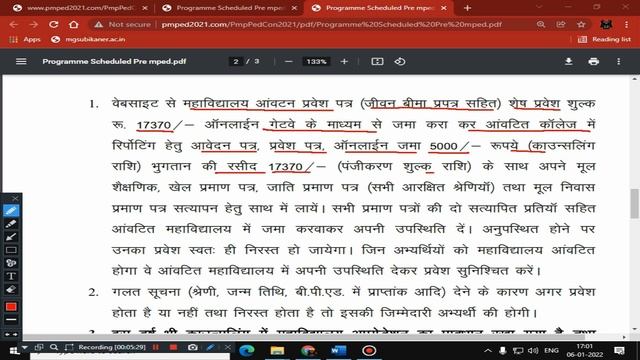Viewport: 640px width, 360px height.
Task: Open PDF viewer more actions menu
Action: pyautogui.click(x=619, y=61)
